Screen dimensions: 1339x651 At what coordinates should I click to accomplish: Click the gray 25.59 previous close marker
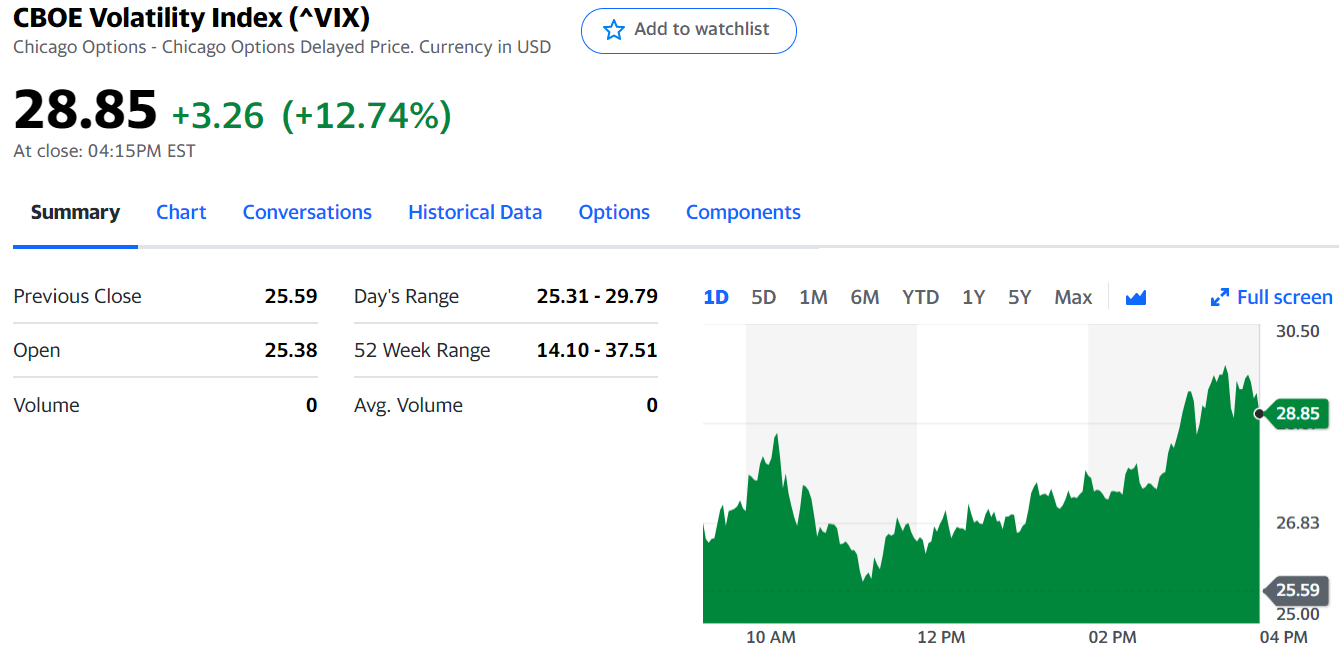(x=1297, y=590)
